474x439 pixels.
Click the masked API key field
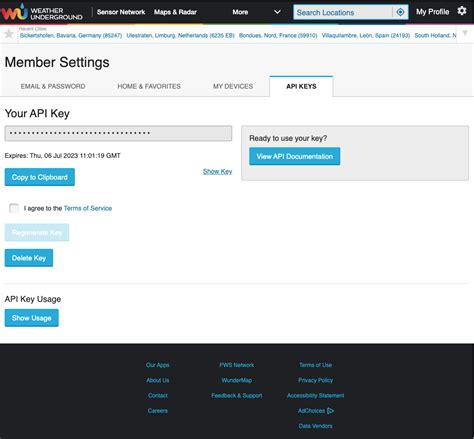pyautogui.click(x=118, y=133)
